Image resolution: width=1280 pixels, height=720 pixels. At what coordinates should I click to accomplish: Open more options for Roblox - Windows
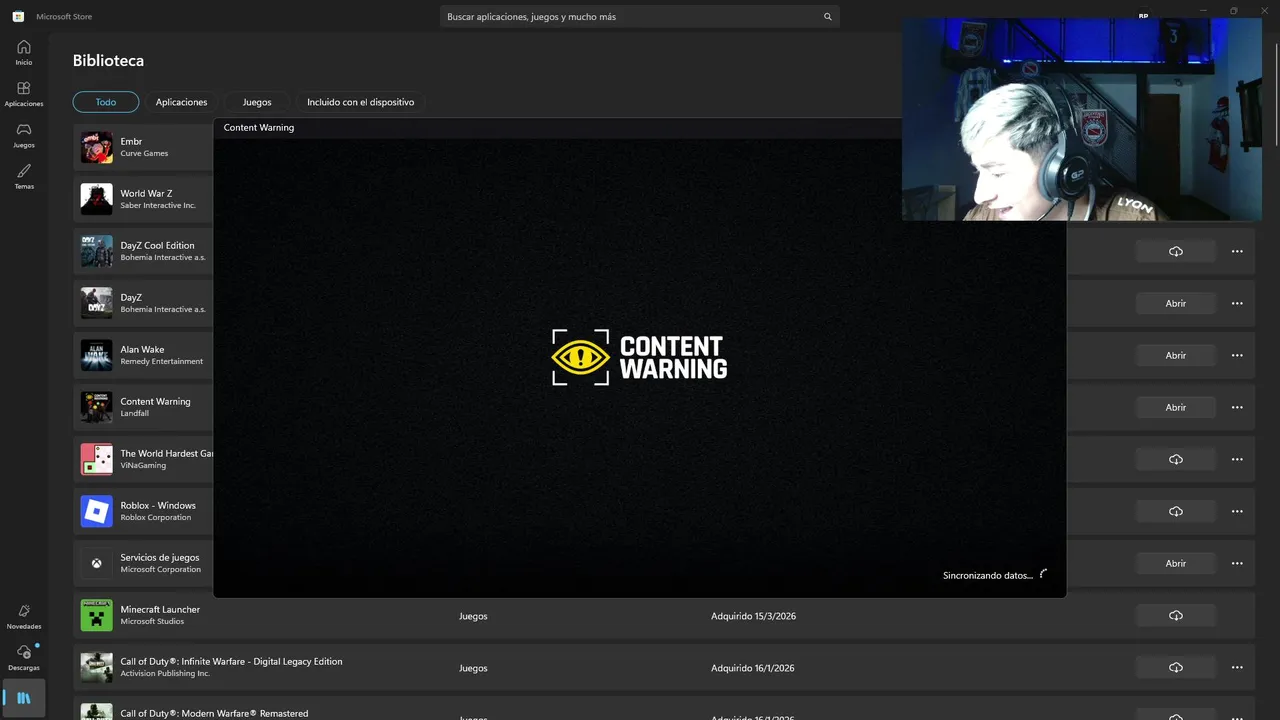pos(1237,511)
